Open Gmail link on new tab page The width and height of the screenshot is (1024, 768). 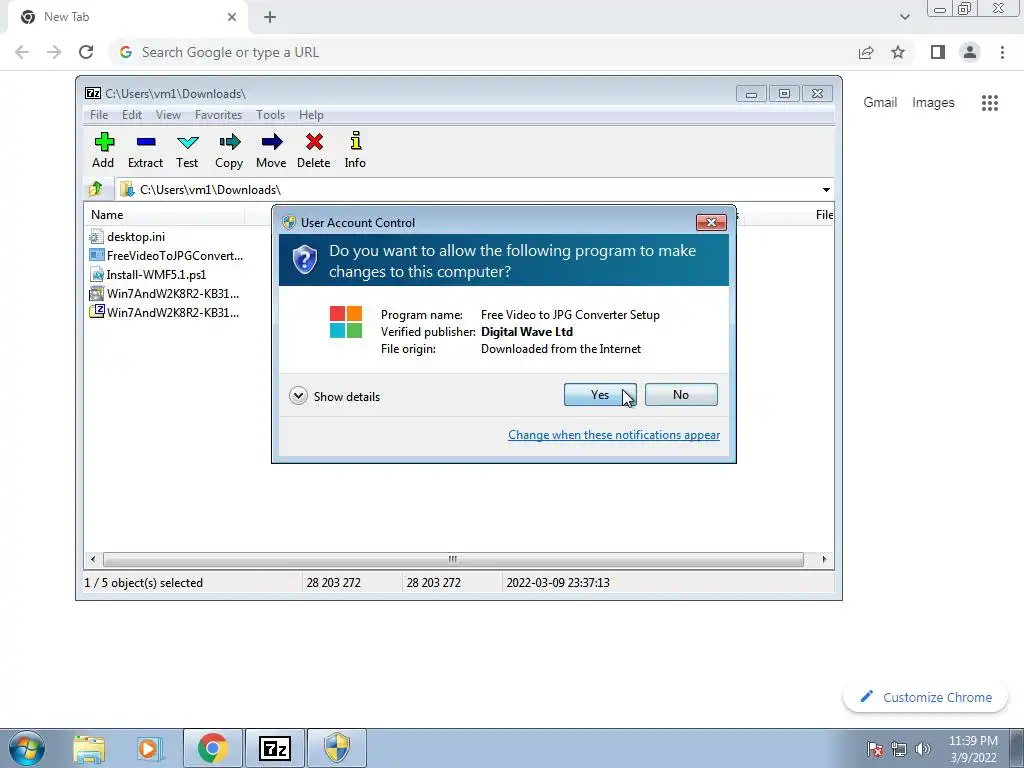click(x=880, y=103)
